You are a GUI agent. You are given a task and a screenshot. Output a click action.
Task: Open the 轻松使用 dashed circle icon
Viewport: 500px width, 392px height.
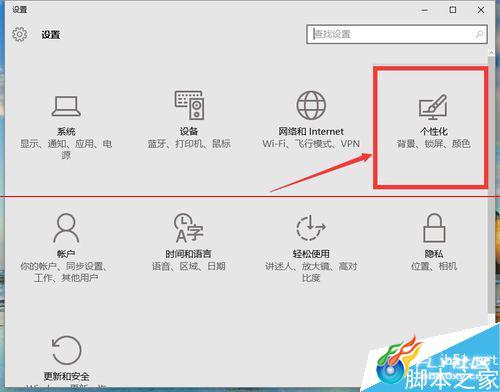(311, 228)
